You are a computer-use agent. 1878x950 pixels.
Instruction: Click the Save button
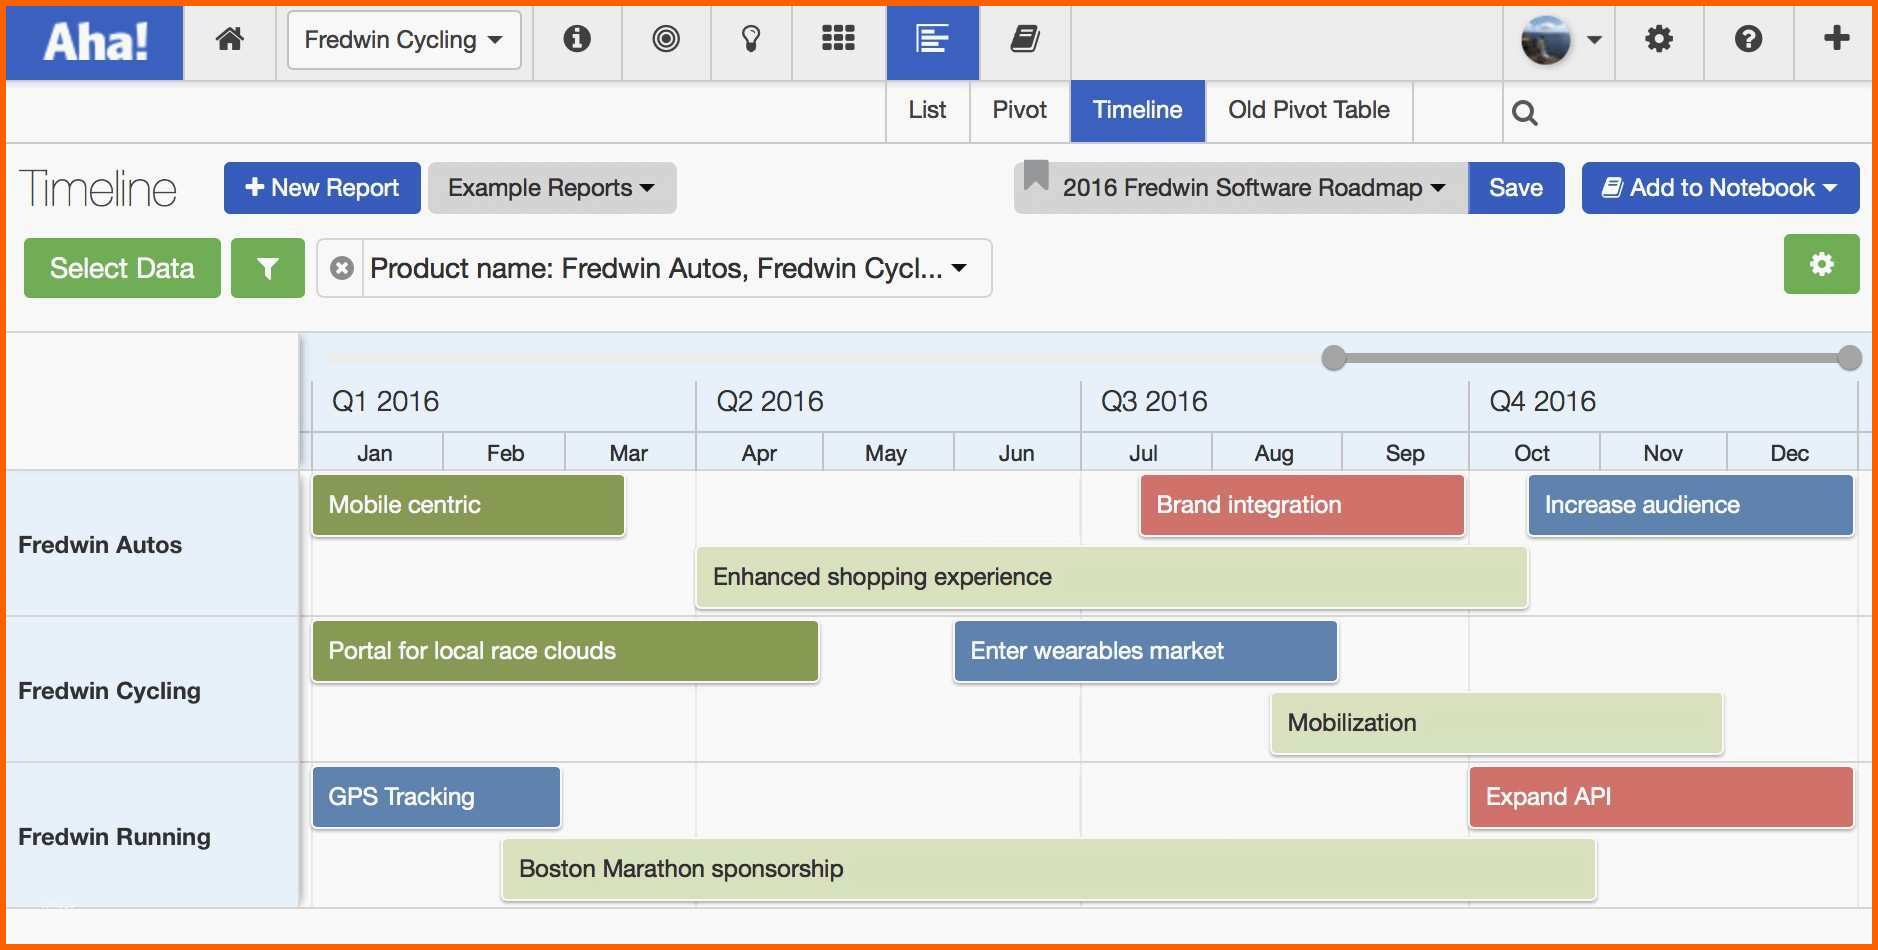(1516, 188)
